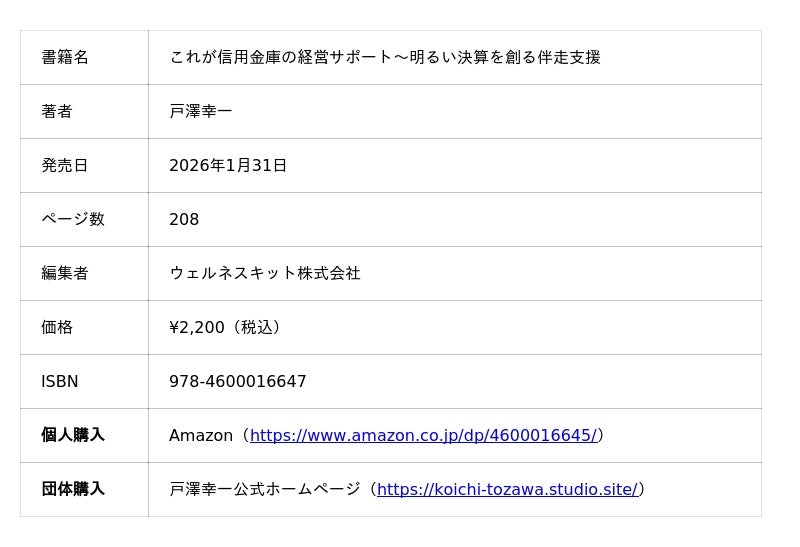Click the page count value 208
Viewport: 800px width, 547px height.
click(x=184, y=219)
